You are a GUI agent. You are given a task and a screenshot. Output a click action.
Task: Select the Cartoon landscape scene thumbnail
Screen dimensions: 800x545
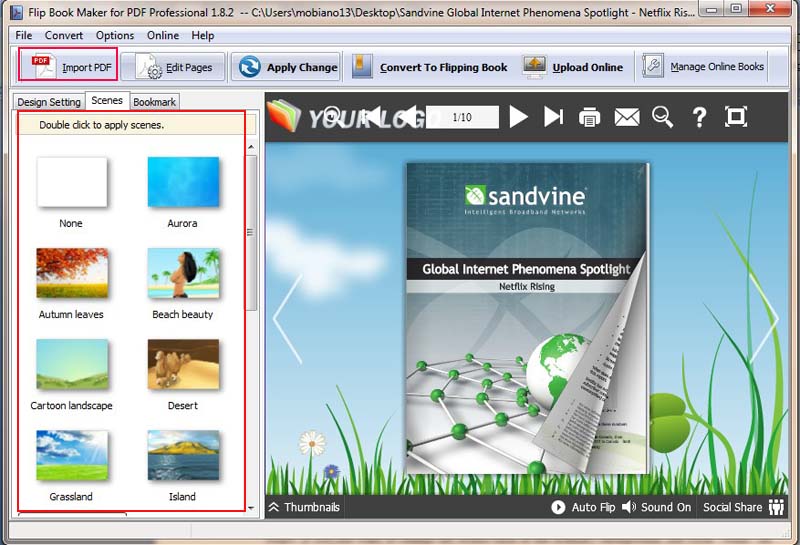[x=72, y=364]
